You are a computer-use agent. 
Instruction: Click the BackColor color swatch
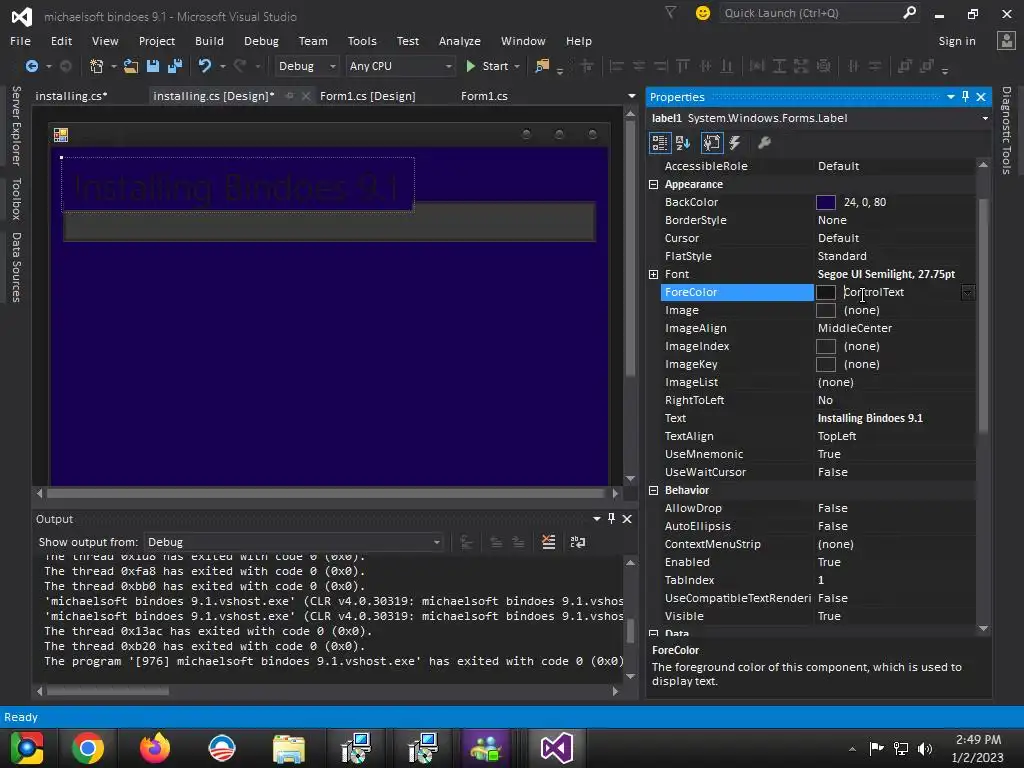[x=825, y=202]
